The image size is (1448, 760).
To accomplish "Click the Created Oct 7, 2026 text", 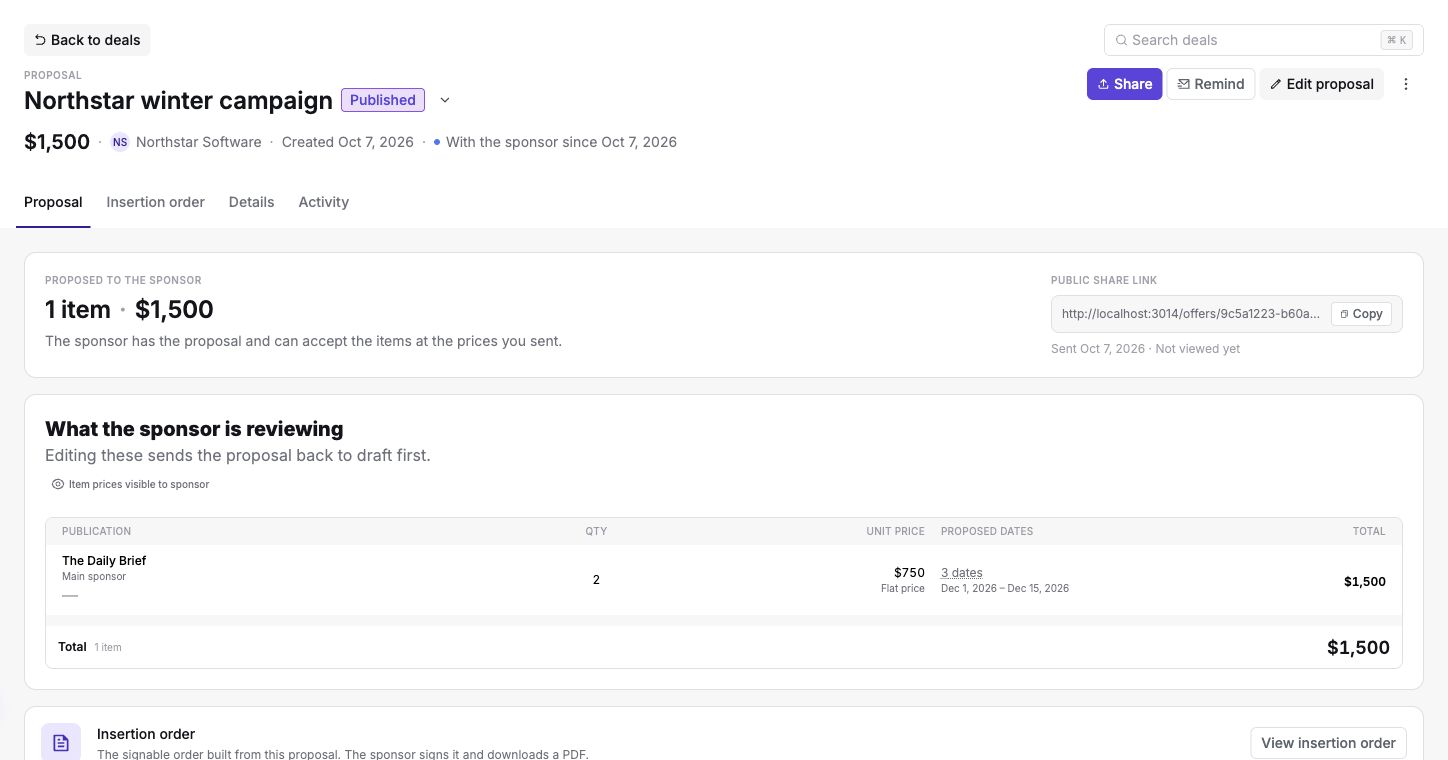I will point(348,142).
